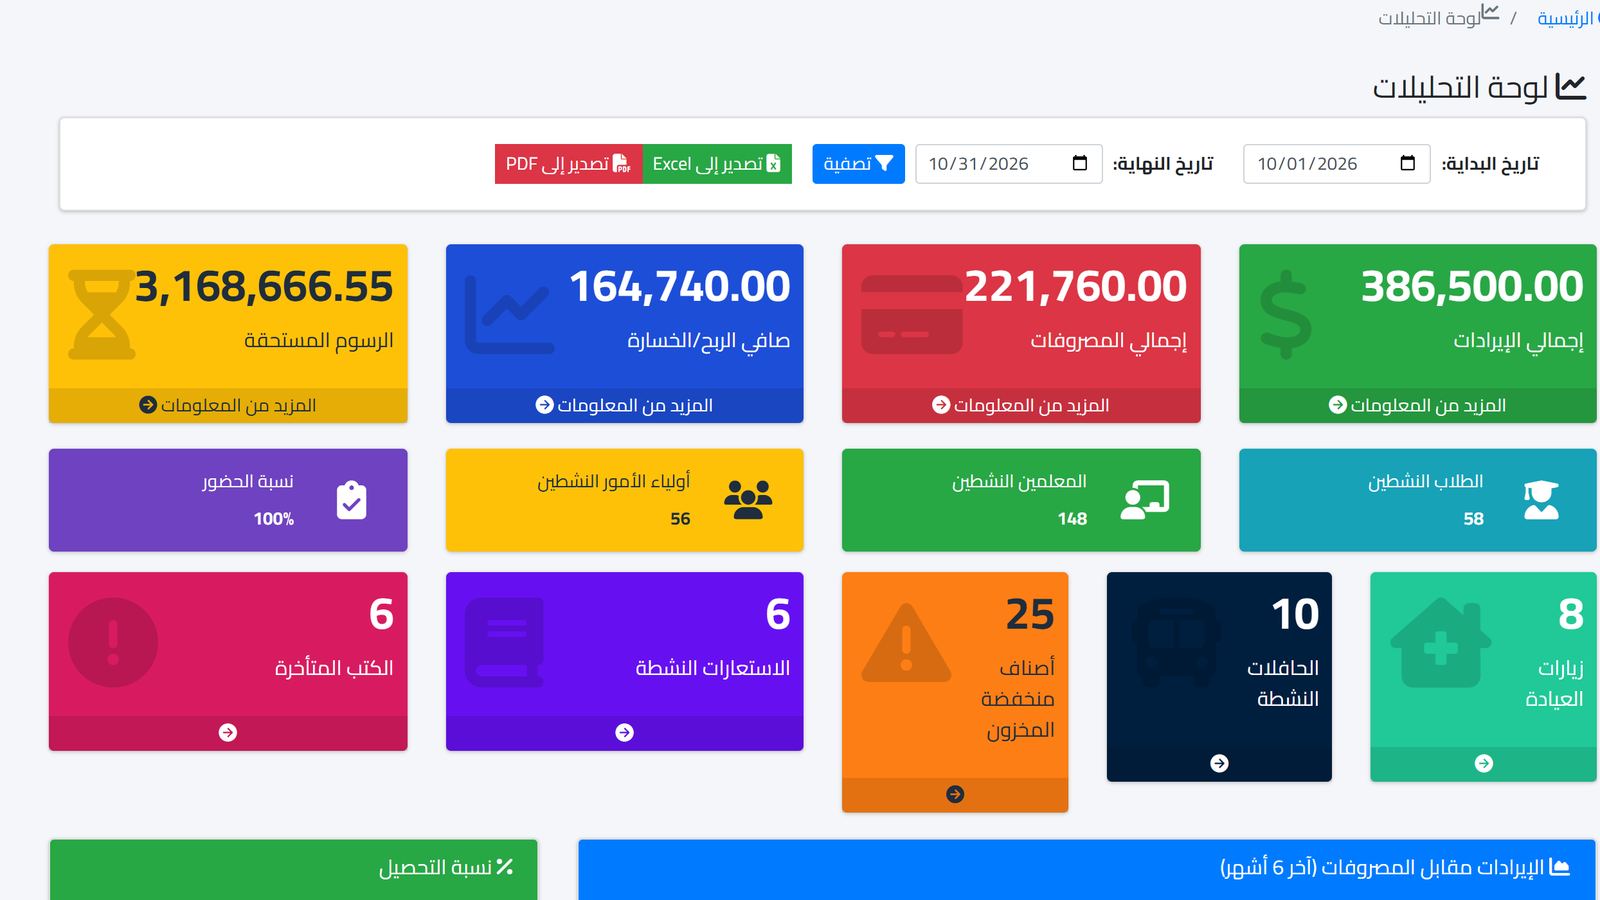Click the 386,500.00 revenue value
Image resolution: width=1600 pixels, height=900 pixels.
[x=1472, y=287]
